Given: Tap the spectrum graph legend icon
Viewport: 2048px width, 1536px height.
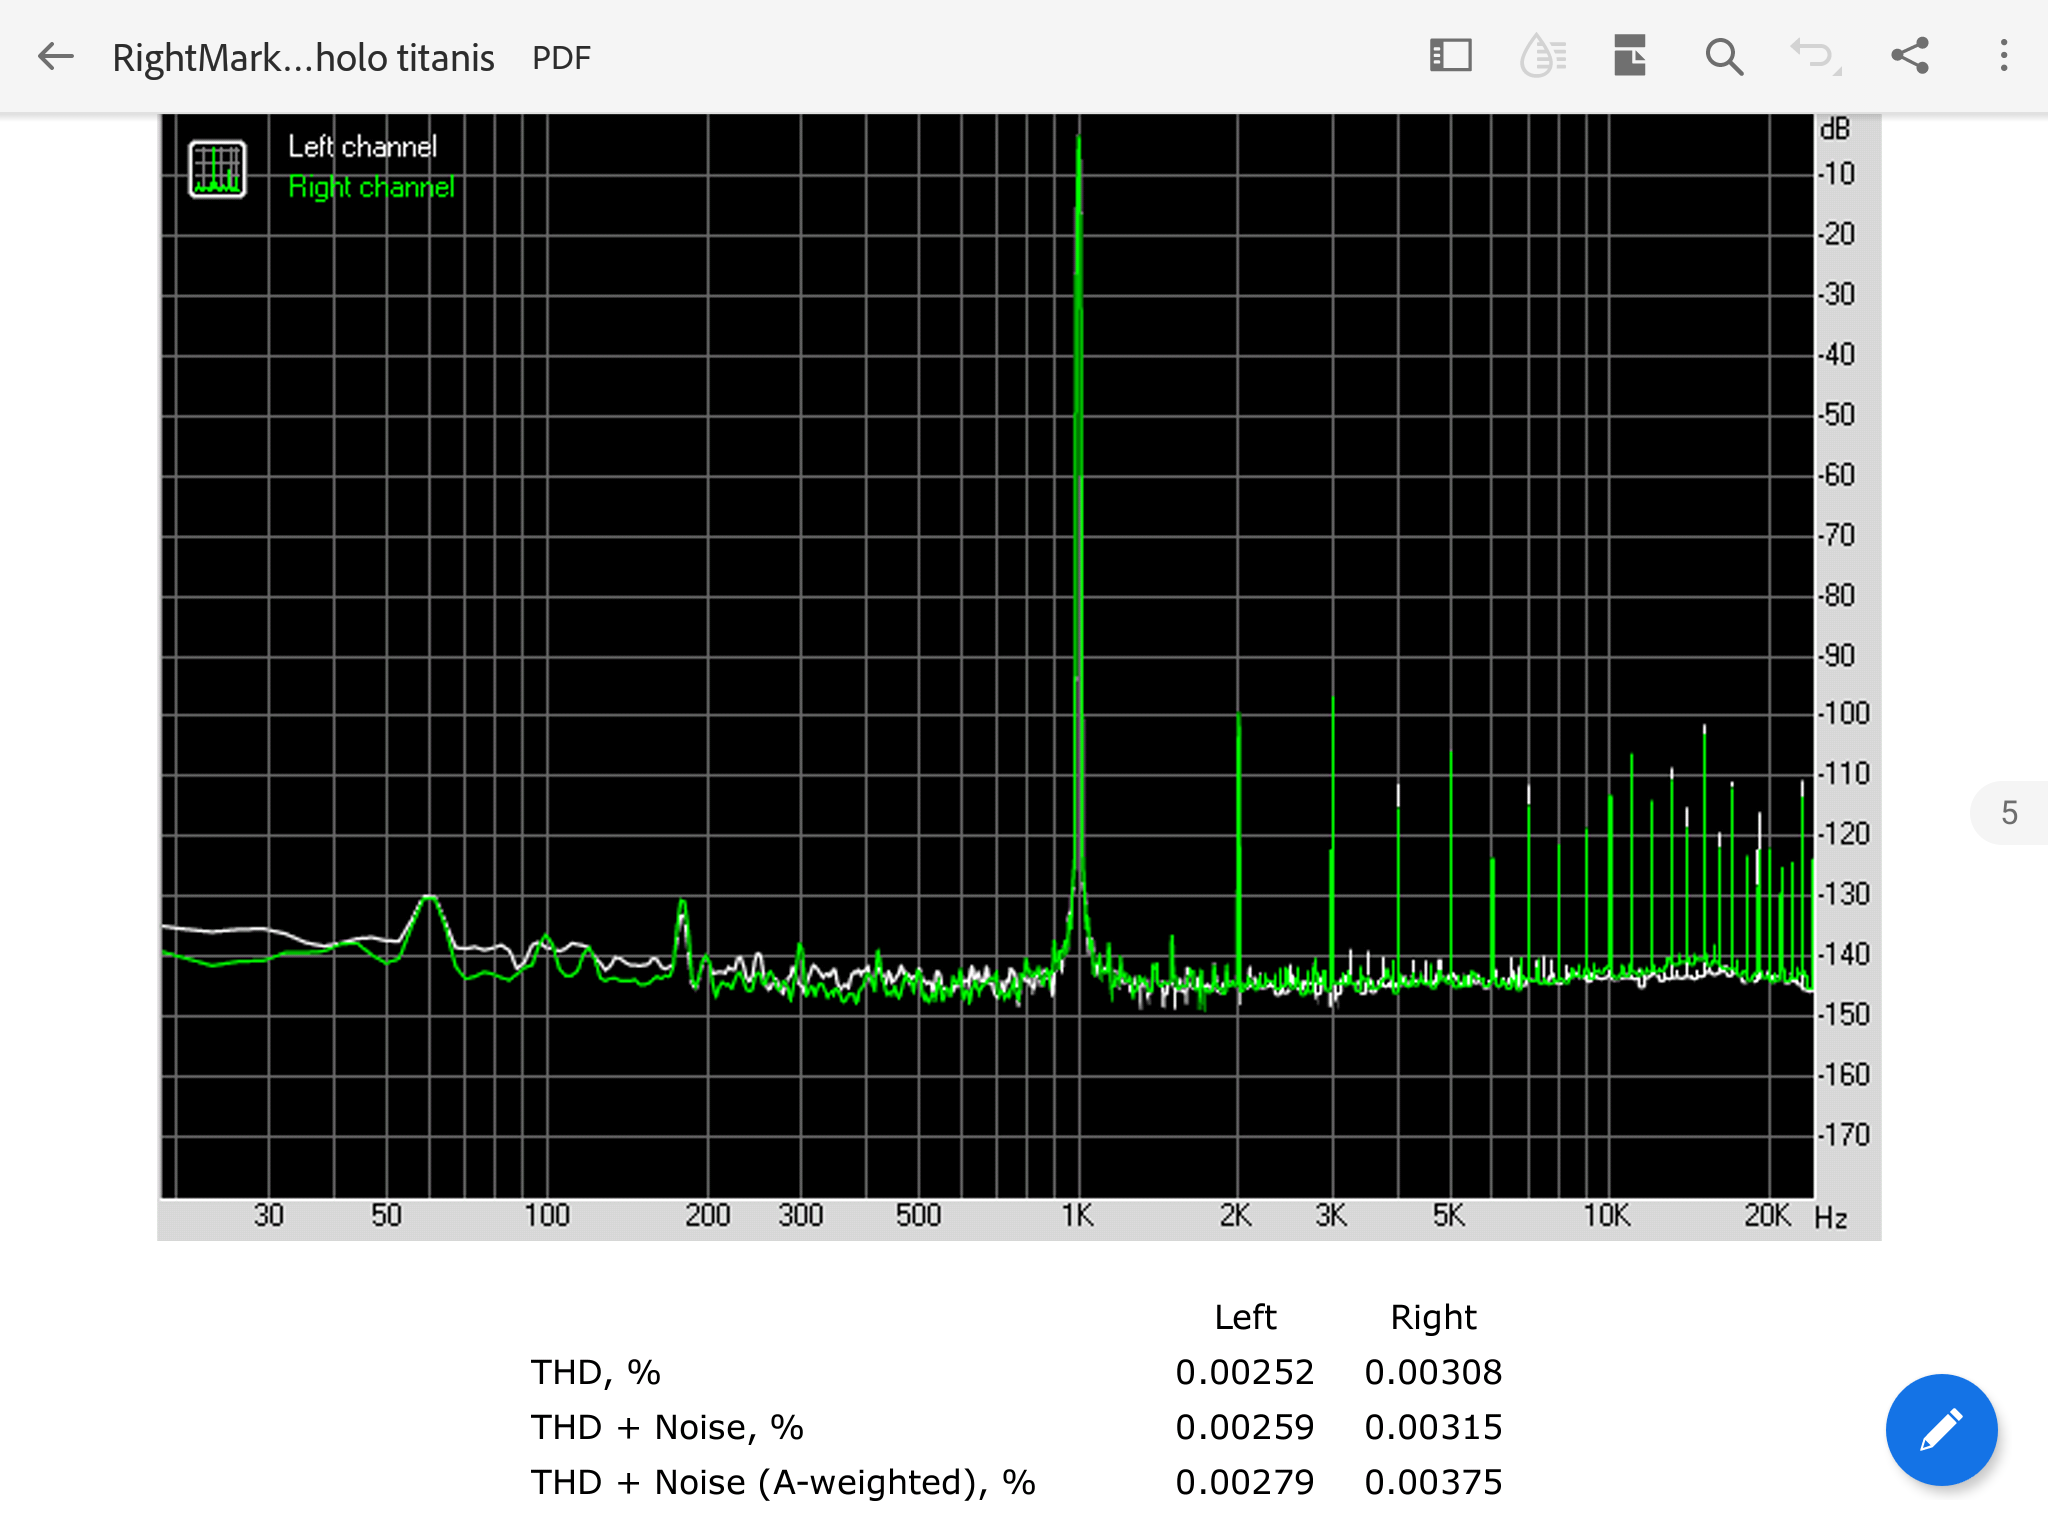Looking at the screenshot, I should point(217,168).
